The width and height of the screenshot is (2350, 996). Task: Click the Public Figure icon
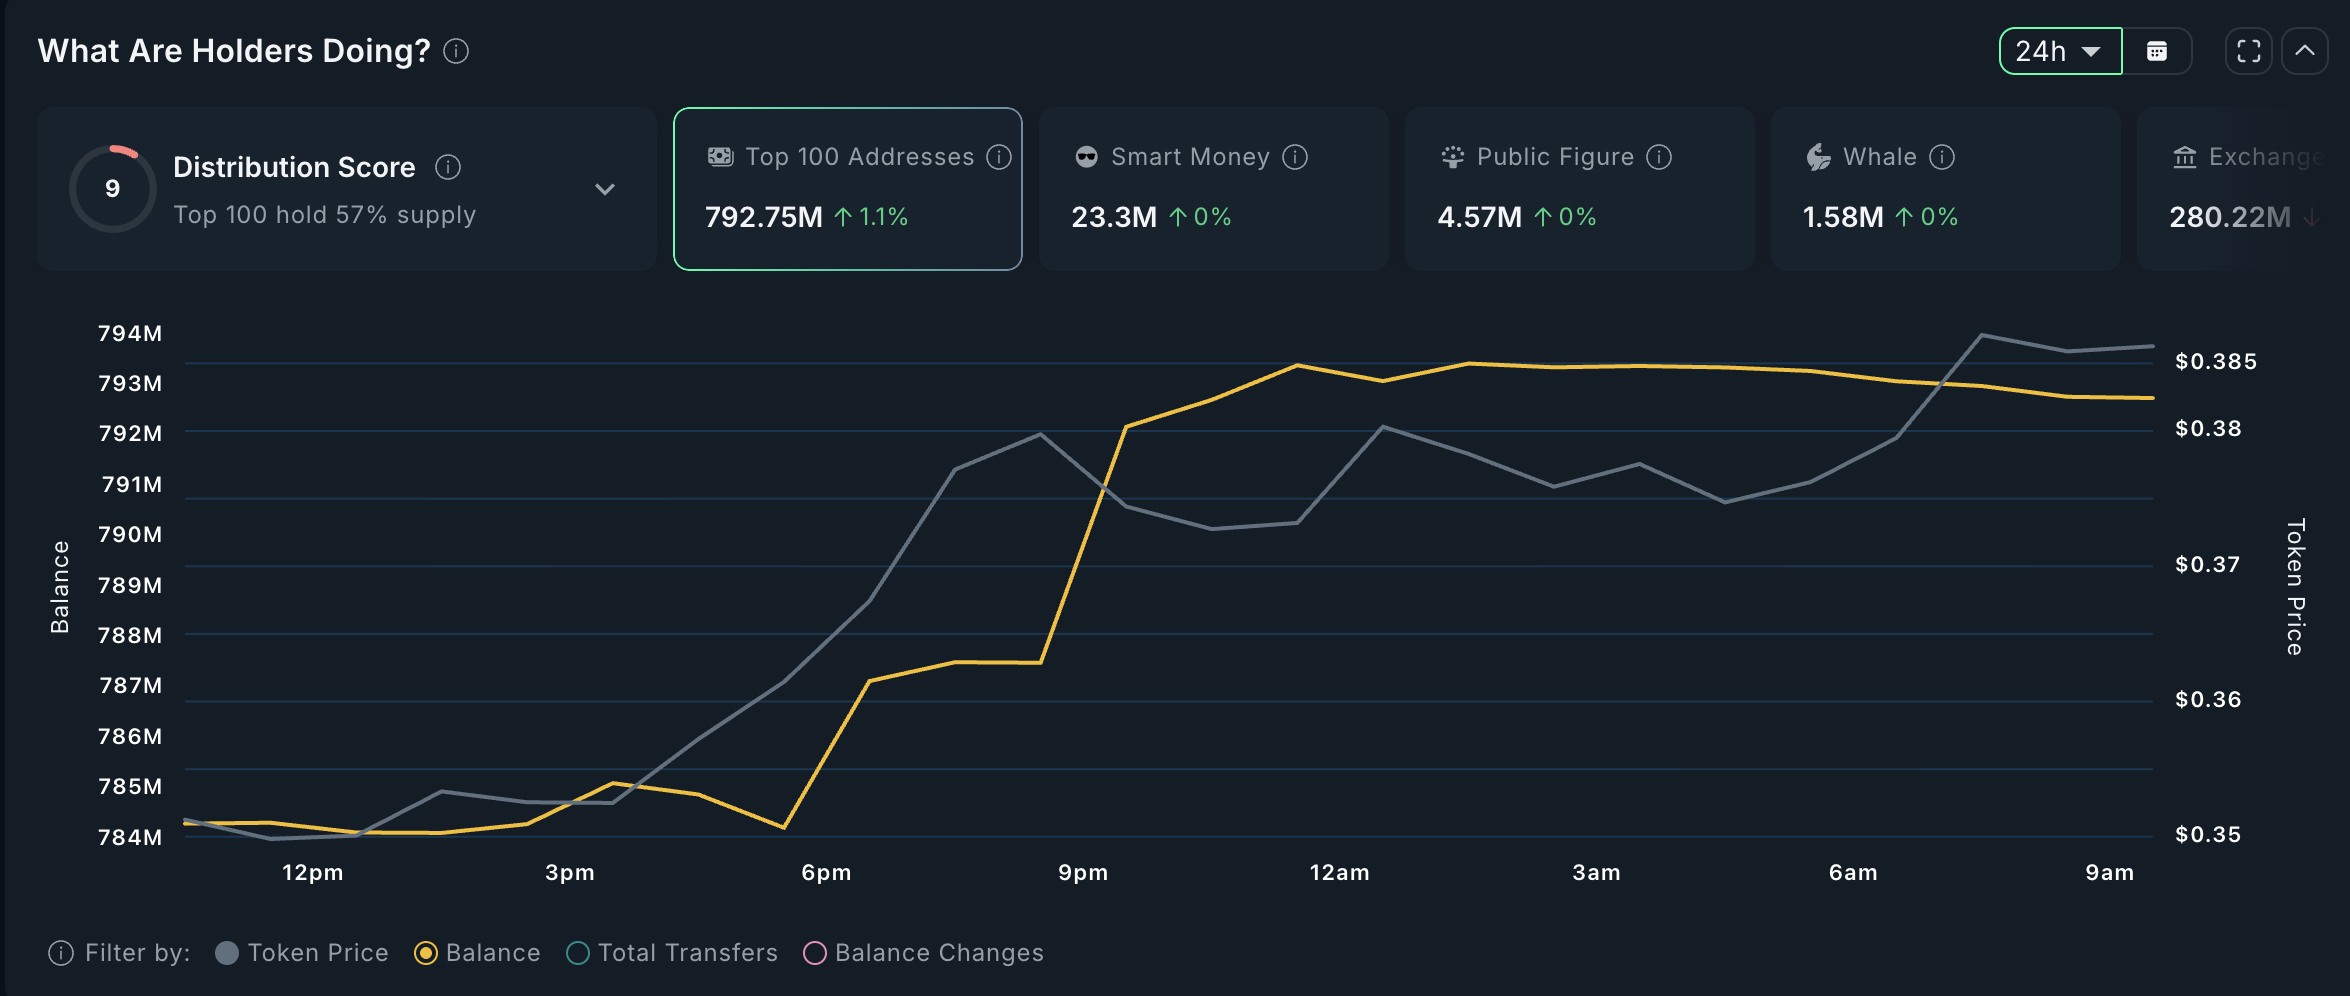tap(1451, 156)
